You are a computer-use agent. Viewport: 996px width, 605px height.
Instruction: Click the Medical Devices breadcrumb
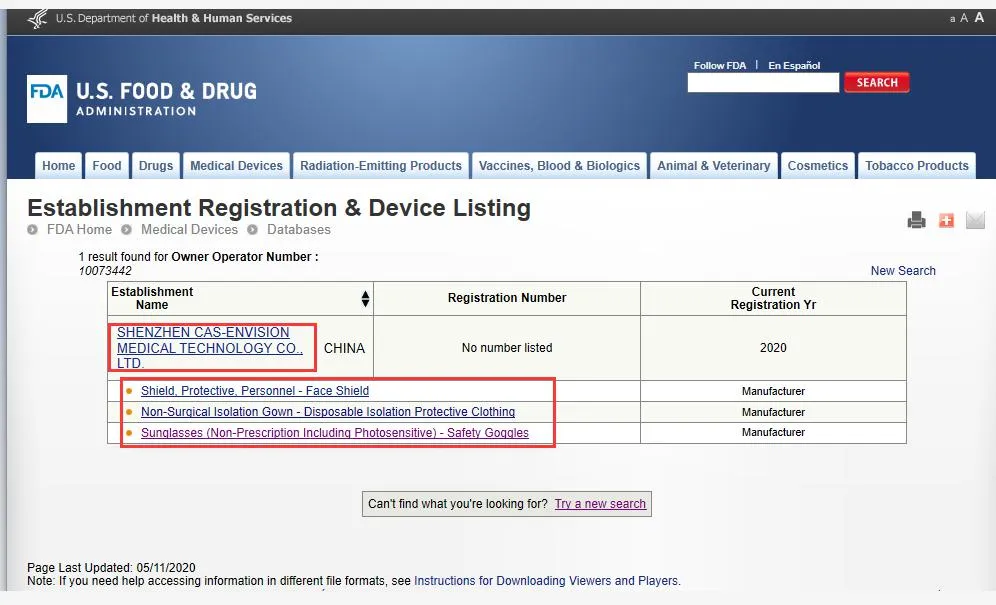[x=189, y=229]
